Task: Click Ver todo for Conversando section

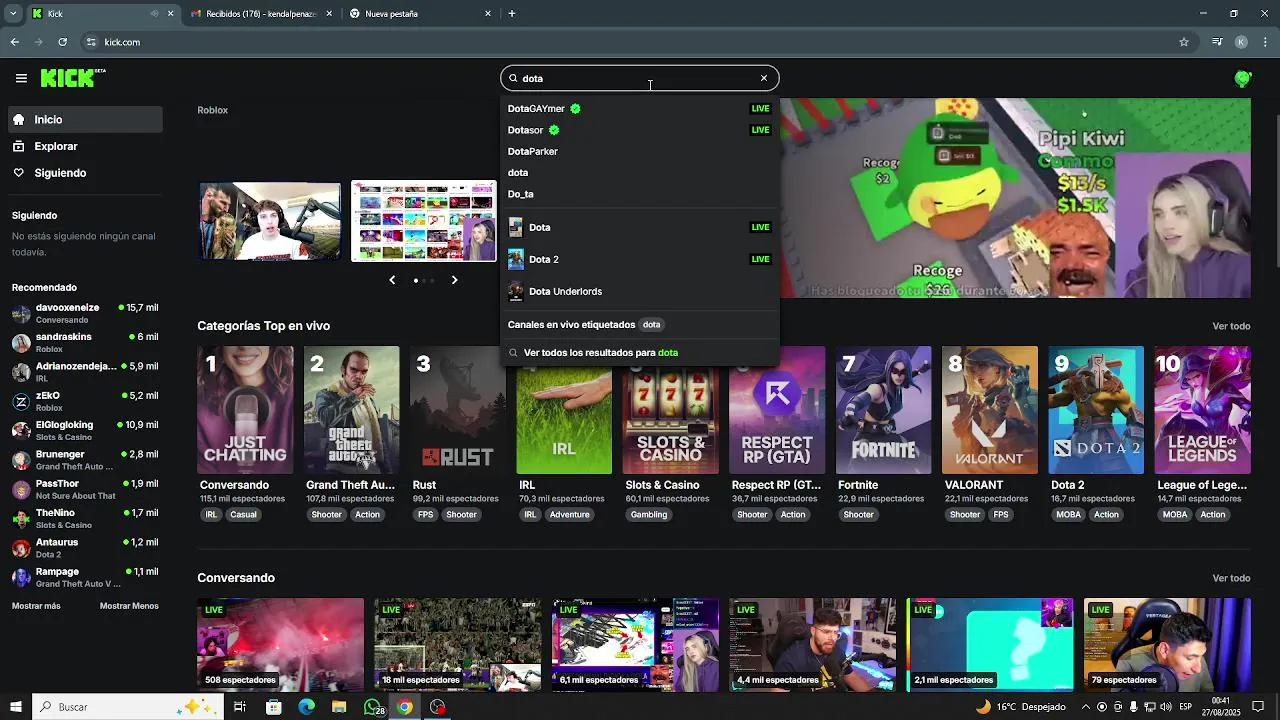Action: pyautogui.click(x=1231, y=578)
